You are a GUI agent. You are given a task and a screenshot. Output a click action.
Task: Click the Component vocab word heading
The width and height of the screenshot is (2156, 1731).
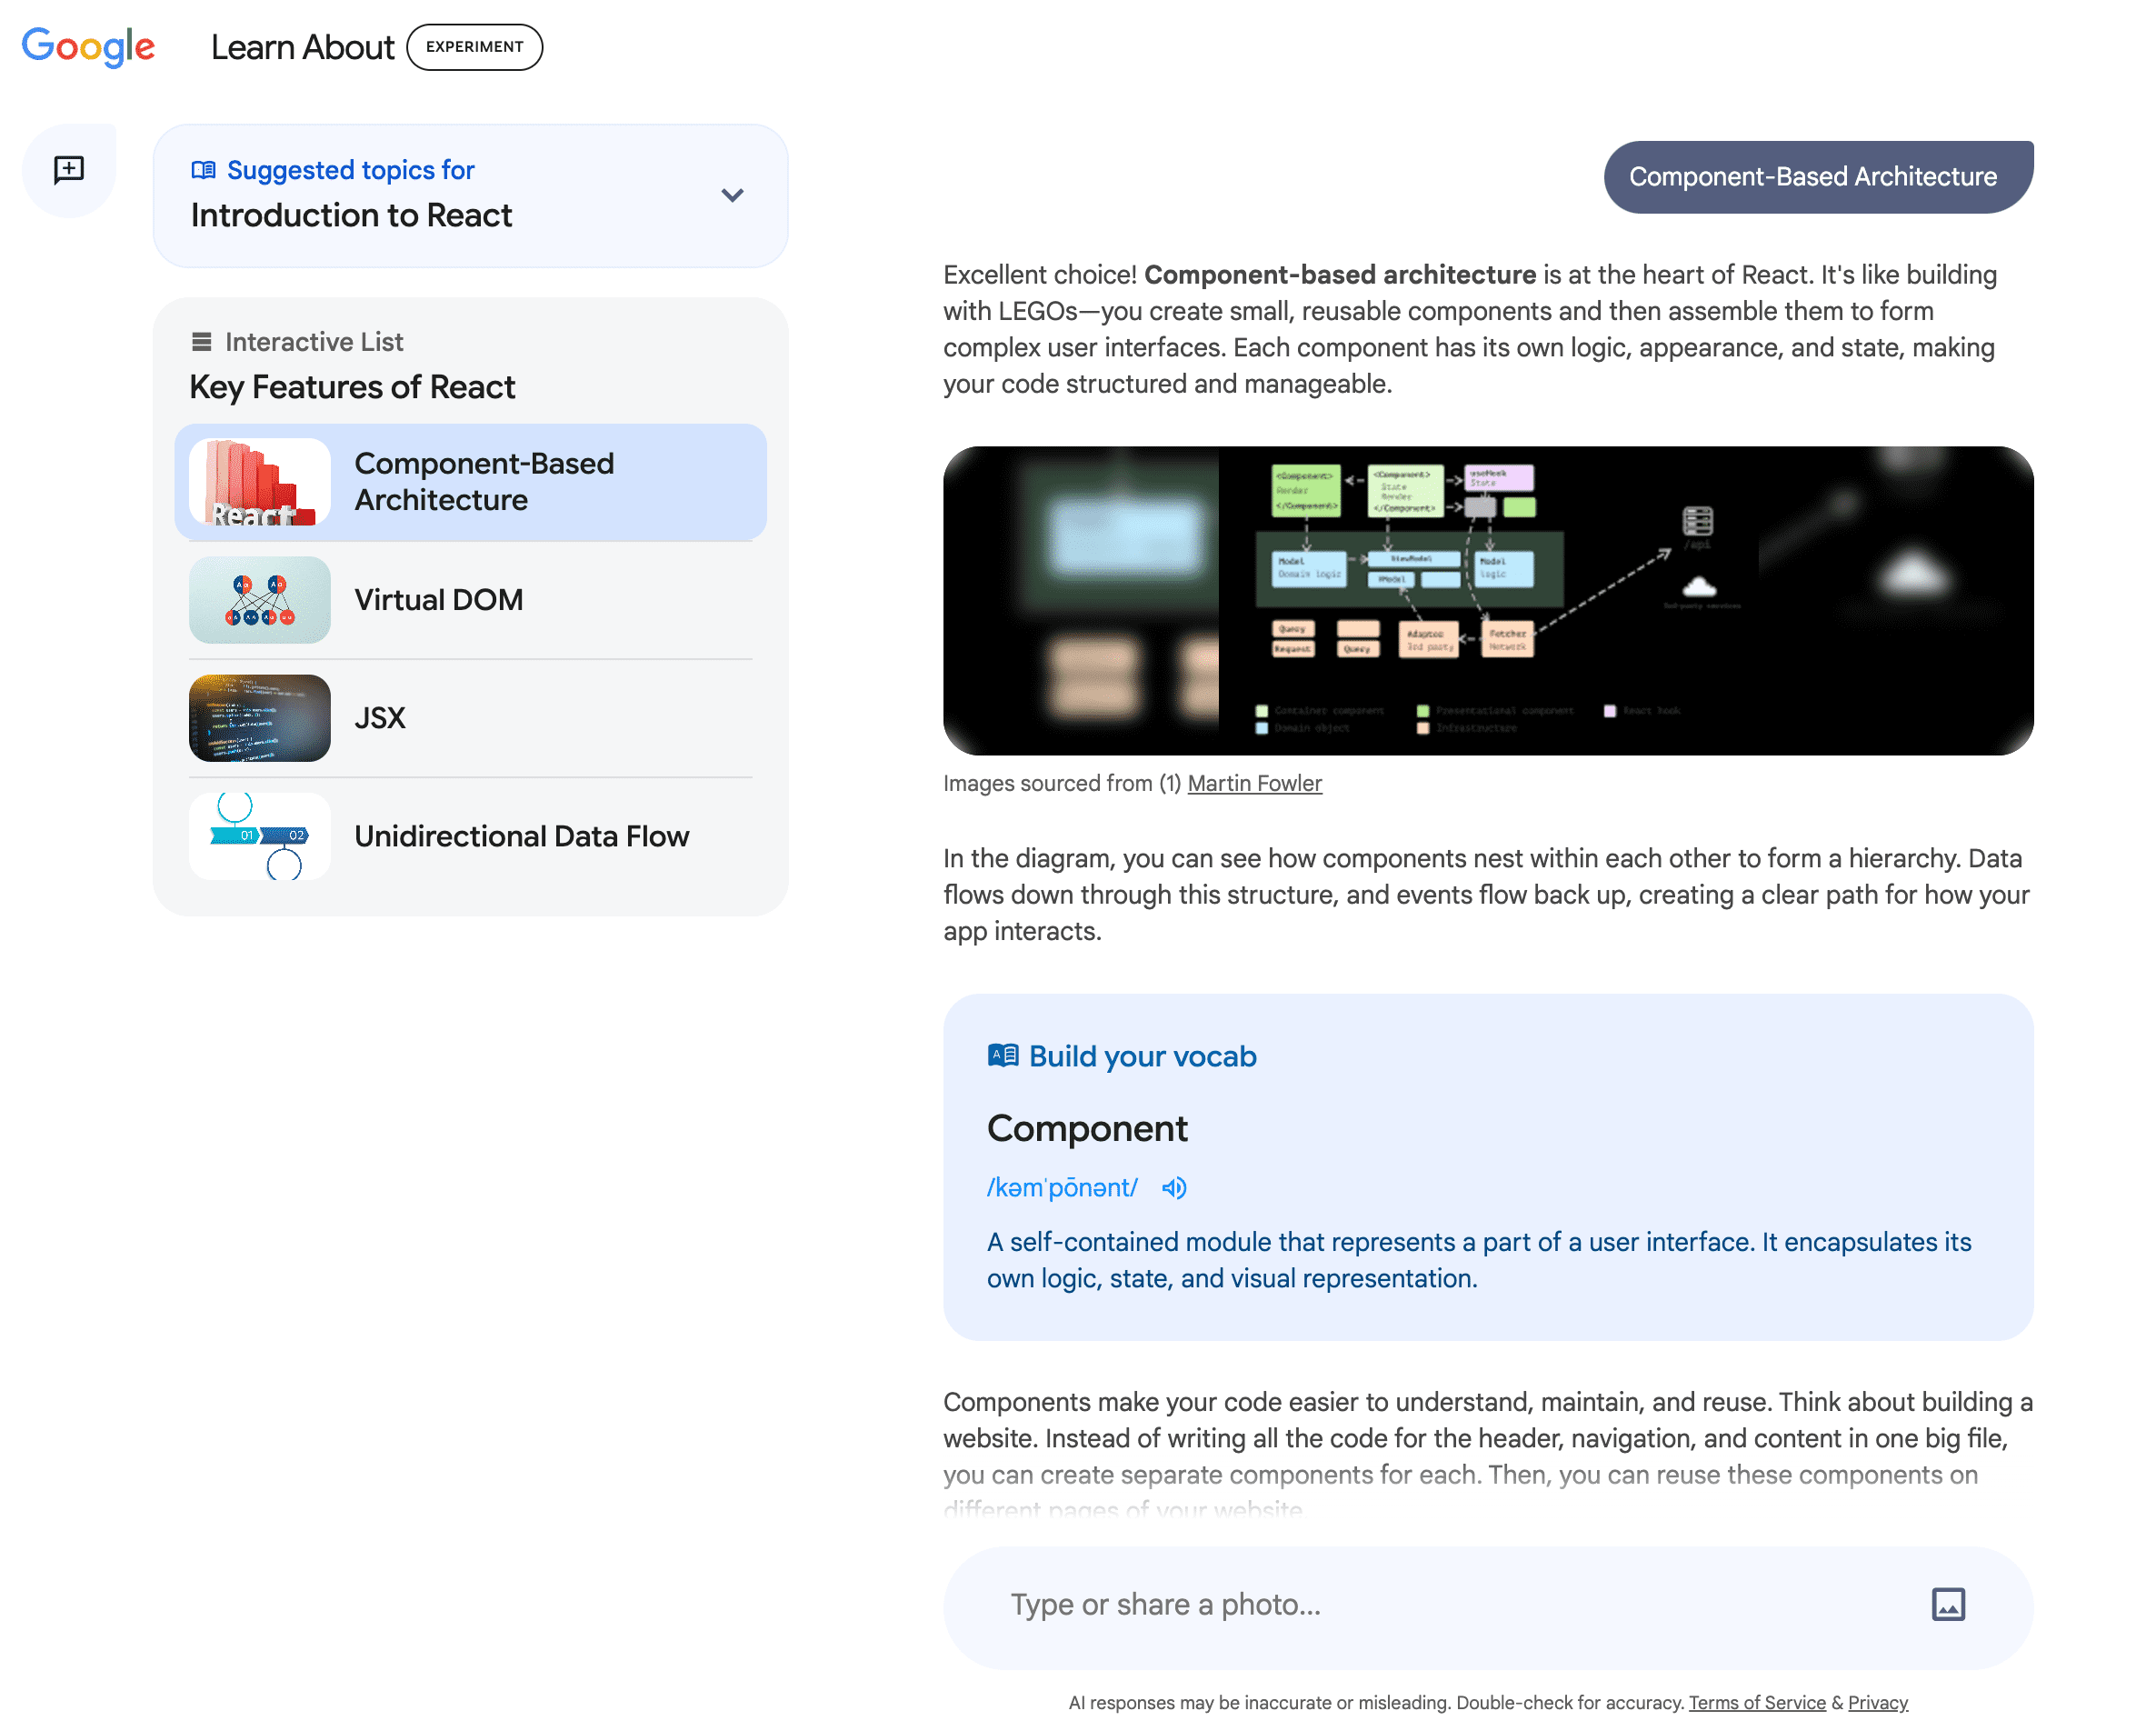1087,1128
